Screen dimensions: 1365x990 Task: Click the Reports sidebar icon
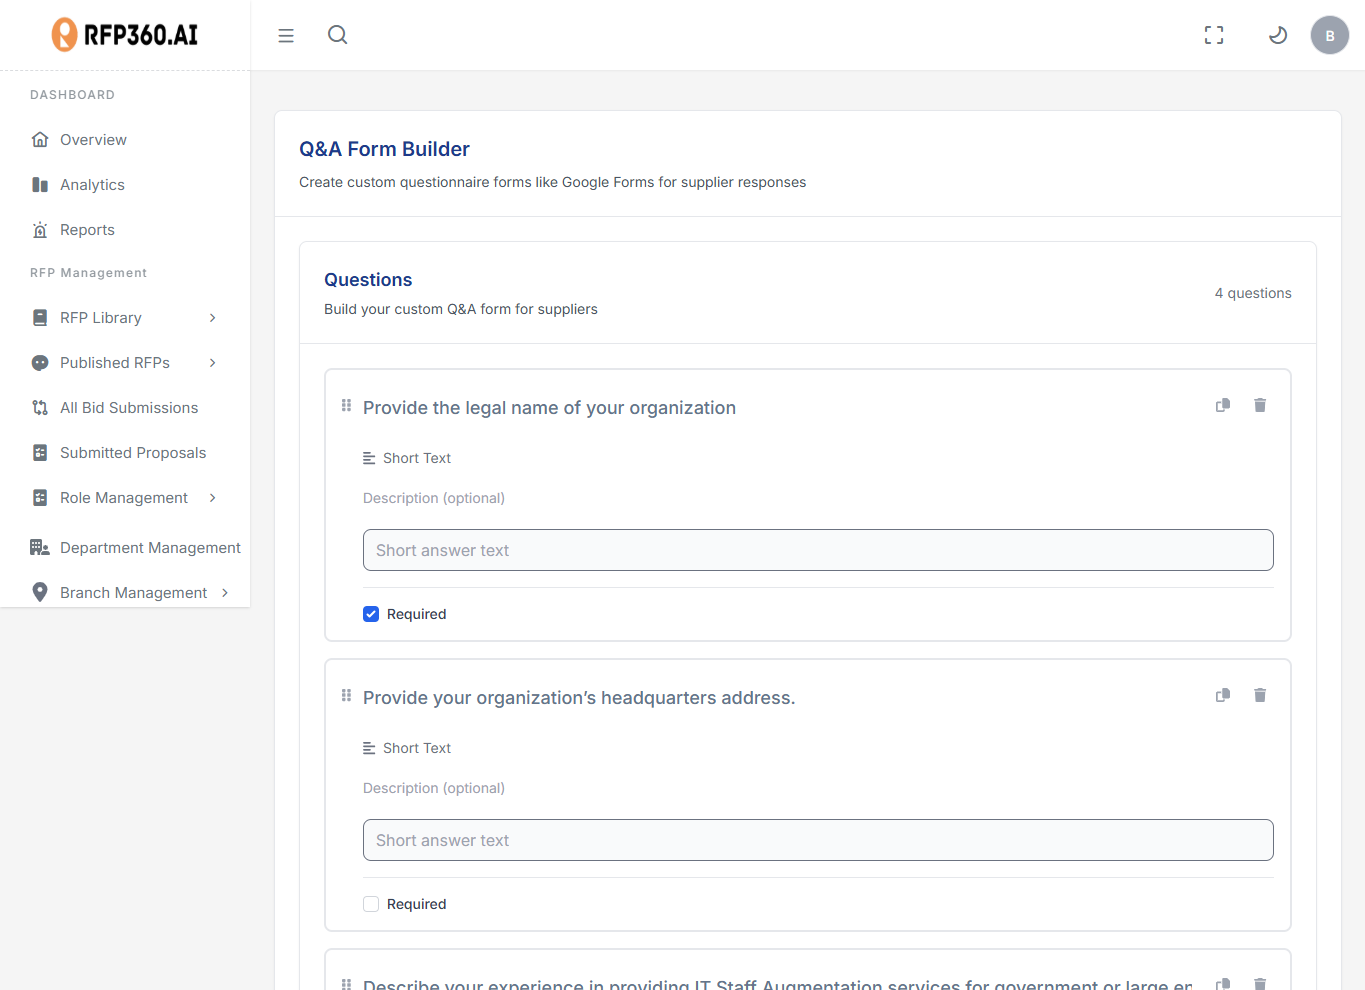point(40,229)
